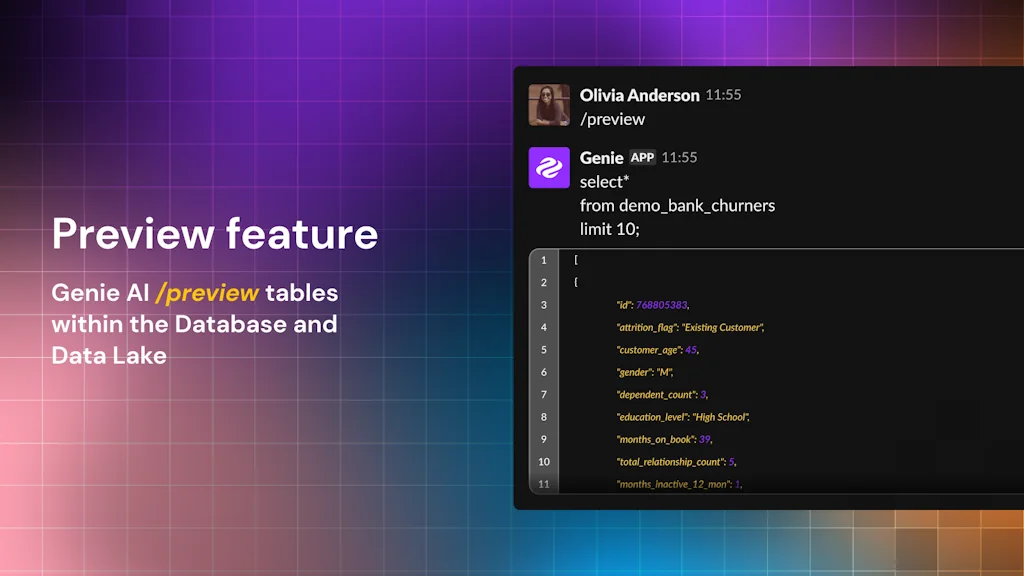Click Olivia Anderson's profile picture
This screenshot has height=576, width=1024.
click(x=549, y=105)
